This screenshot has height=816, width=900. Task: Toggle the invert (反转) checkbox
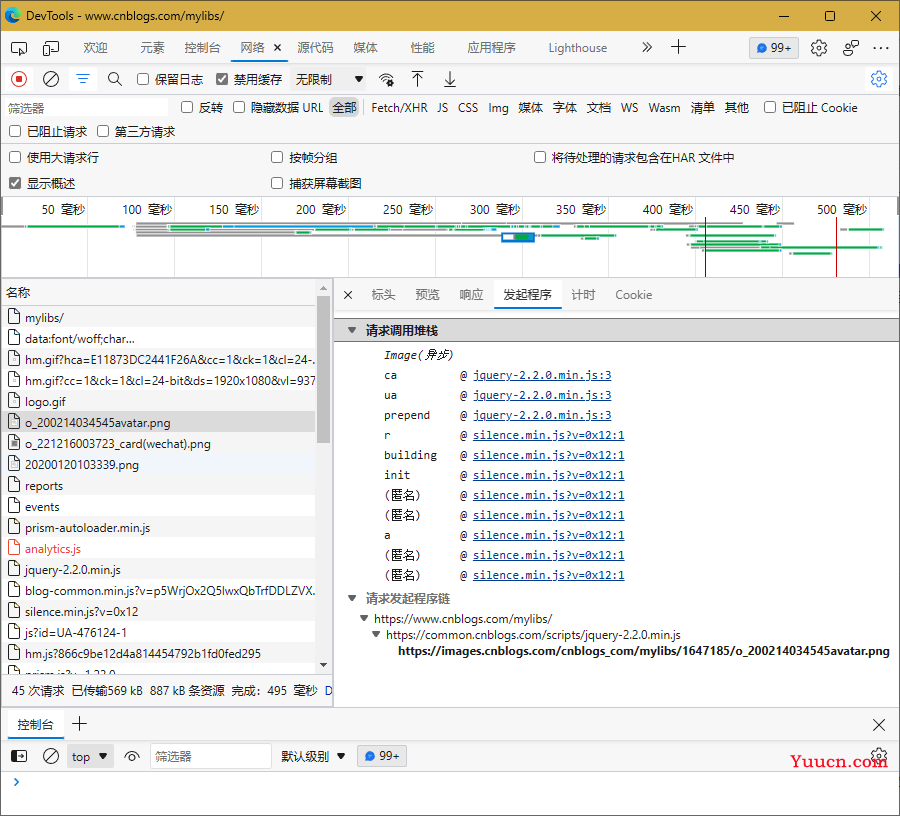tap(187, 107)
